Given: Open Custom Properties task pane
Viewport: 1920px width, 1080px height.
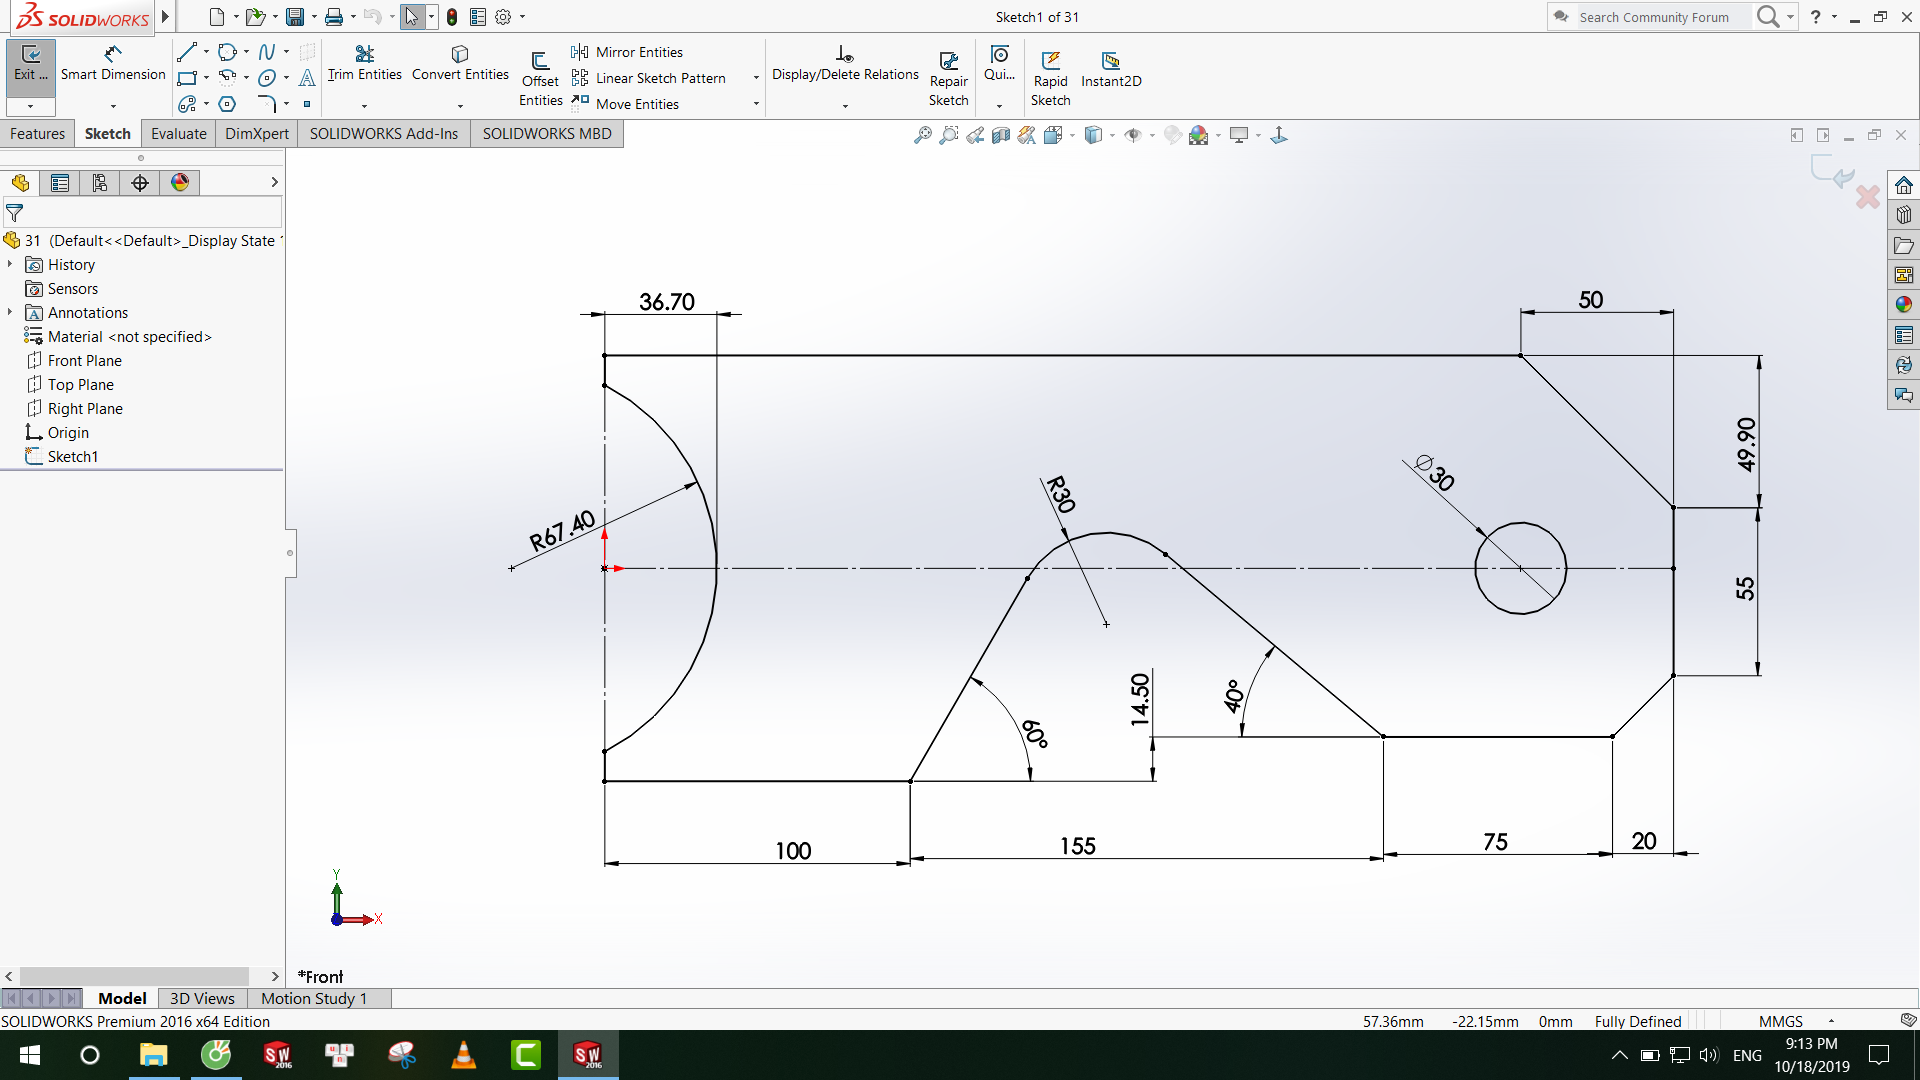Looking at the screenshot, I should tap(1904, 335).
